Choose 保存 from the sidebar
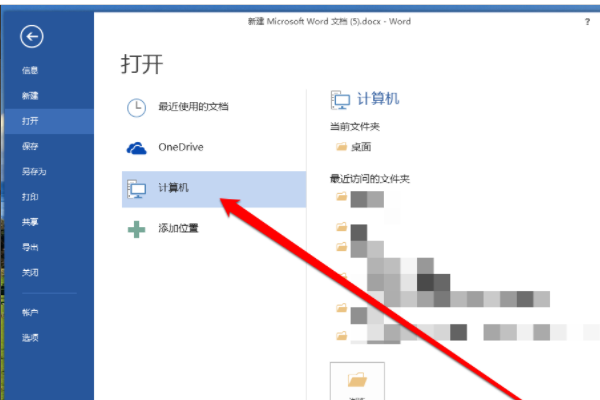600x400 pixels. point(30,146)
